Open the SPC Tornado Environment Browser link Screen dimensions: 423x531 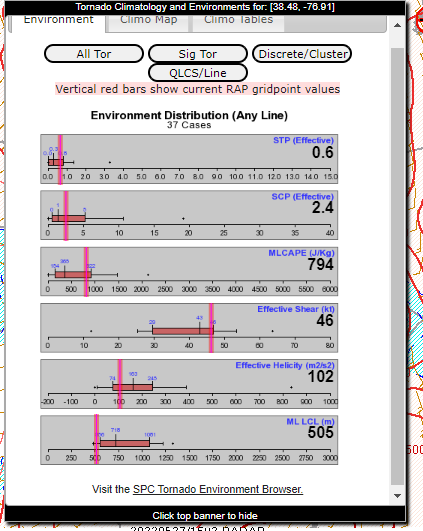point(218,489)
